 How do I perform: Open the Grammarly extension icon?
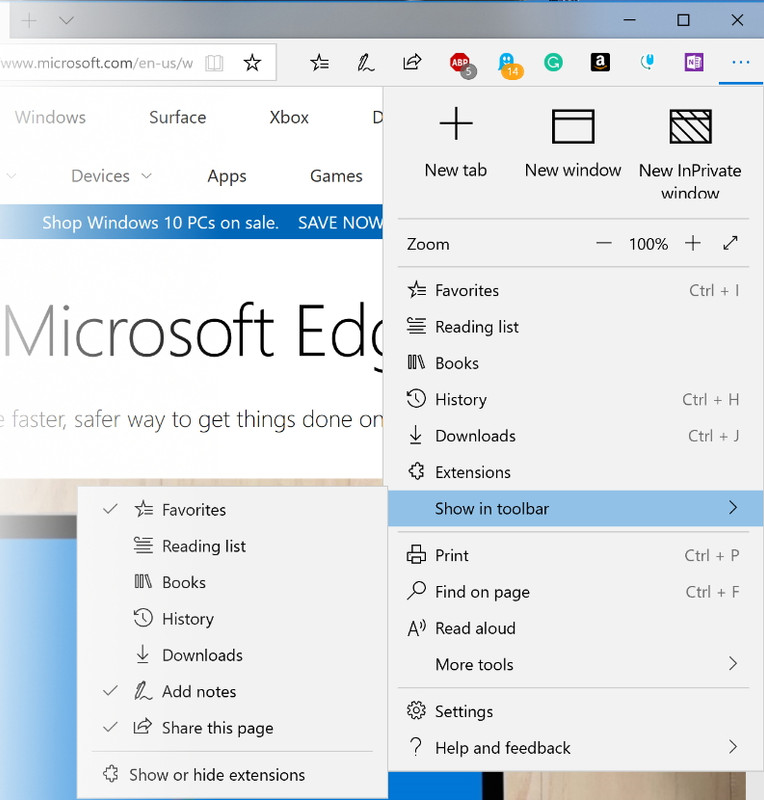tap(553, 63)
